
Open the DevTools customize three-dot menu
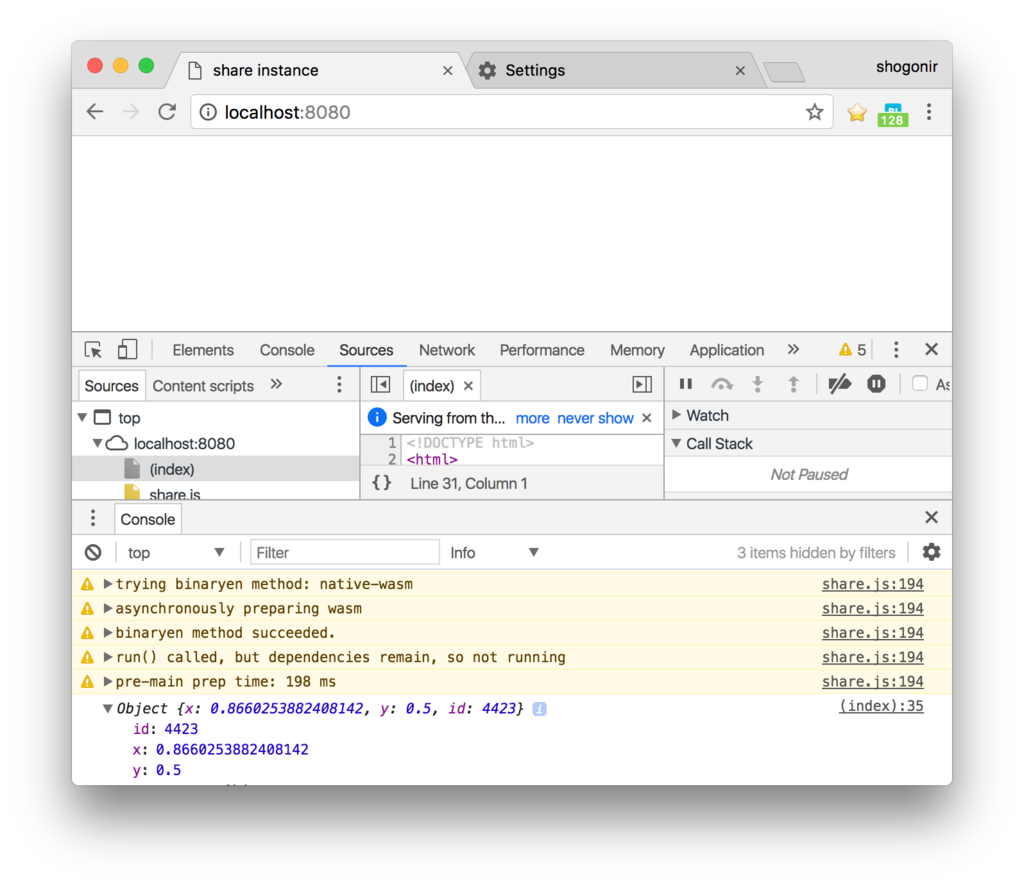[x=895, y=350]
